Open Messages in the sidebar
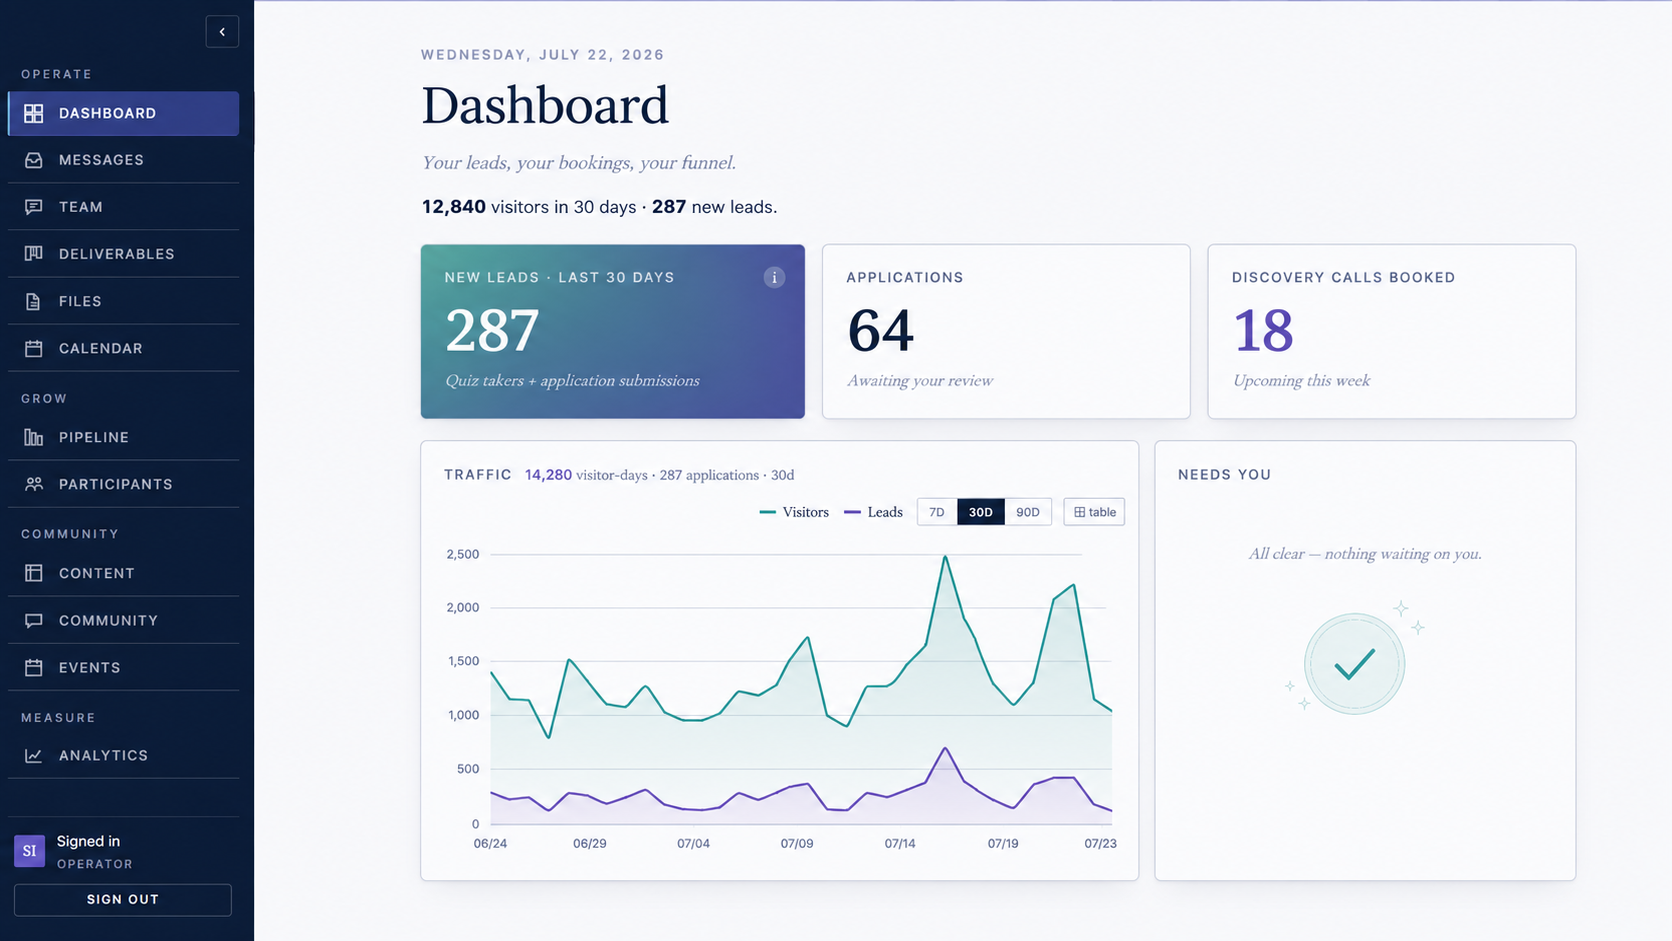This screenshot has width=1672, height=941. (123, 160)
